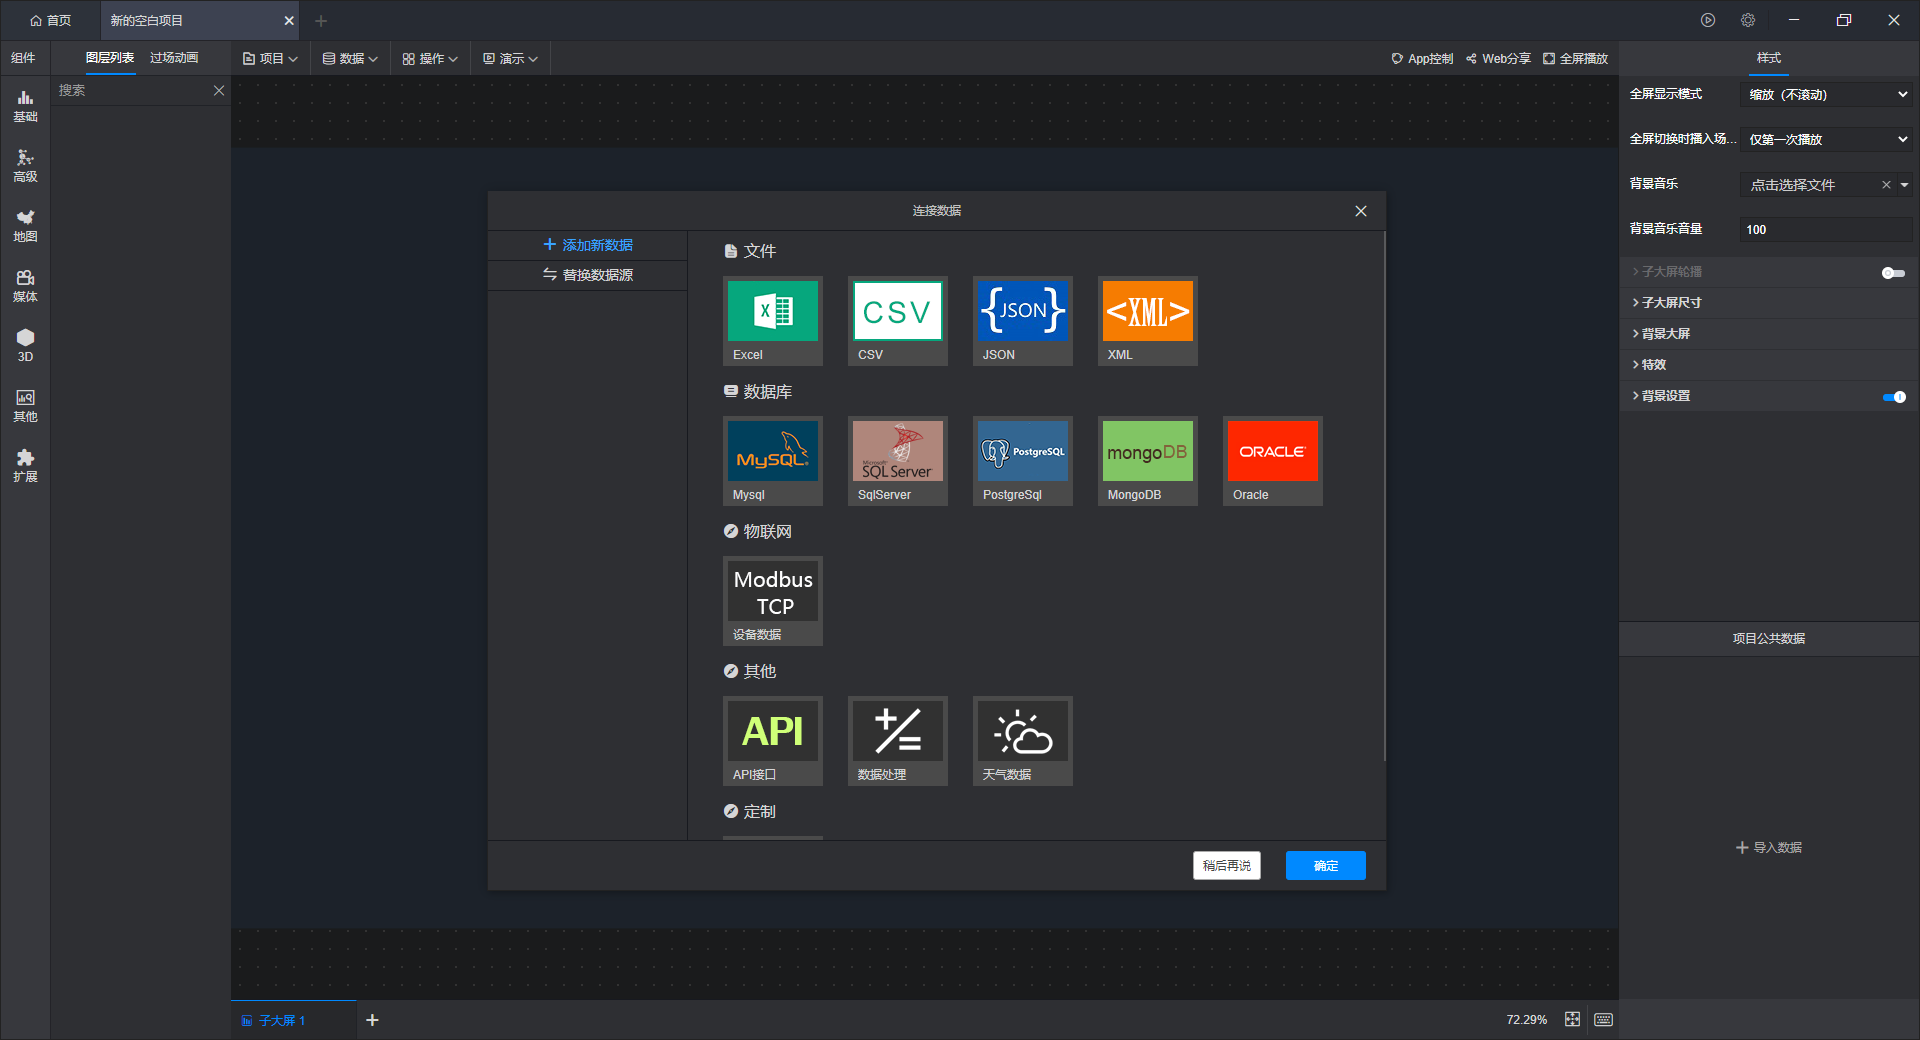Open the 其他 components category
This screenshot has width=1920, height=1040.
tap(25, 406)
